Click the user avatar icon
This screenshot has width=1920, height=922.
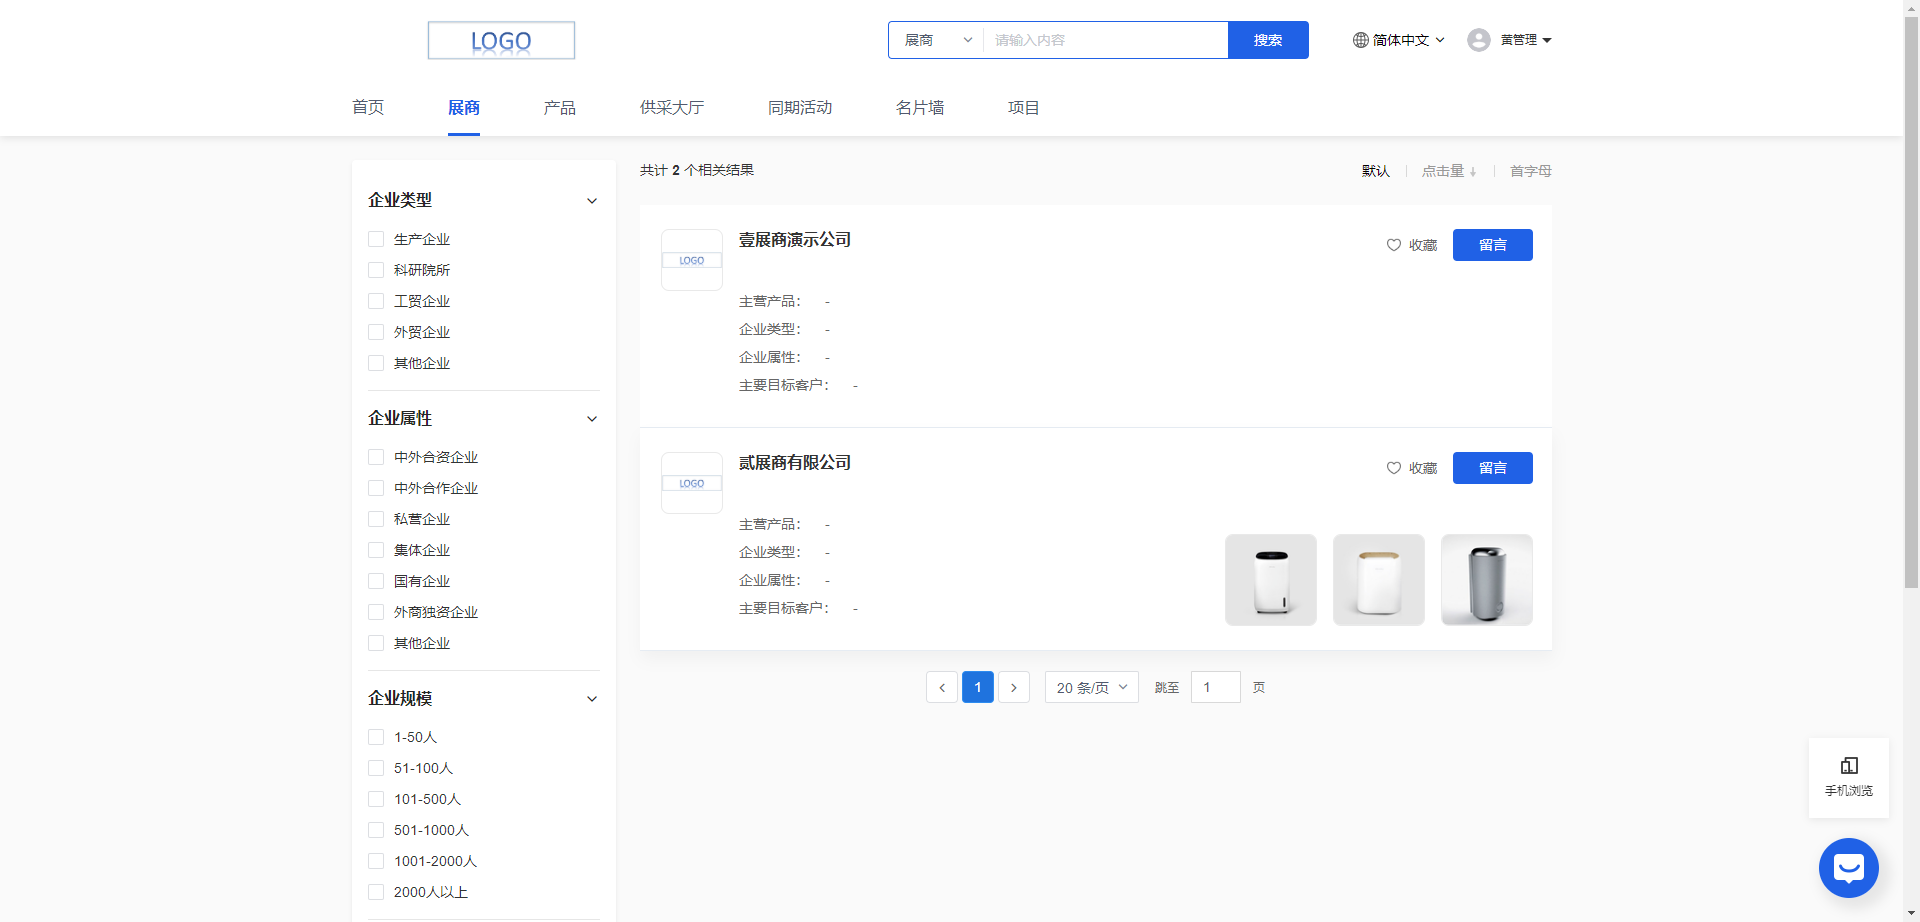pyautogui.click(x=1479, y=40)
